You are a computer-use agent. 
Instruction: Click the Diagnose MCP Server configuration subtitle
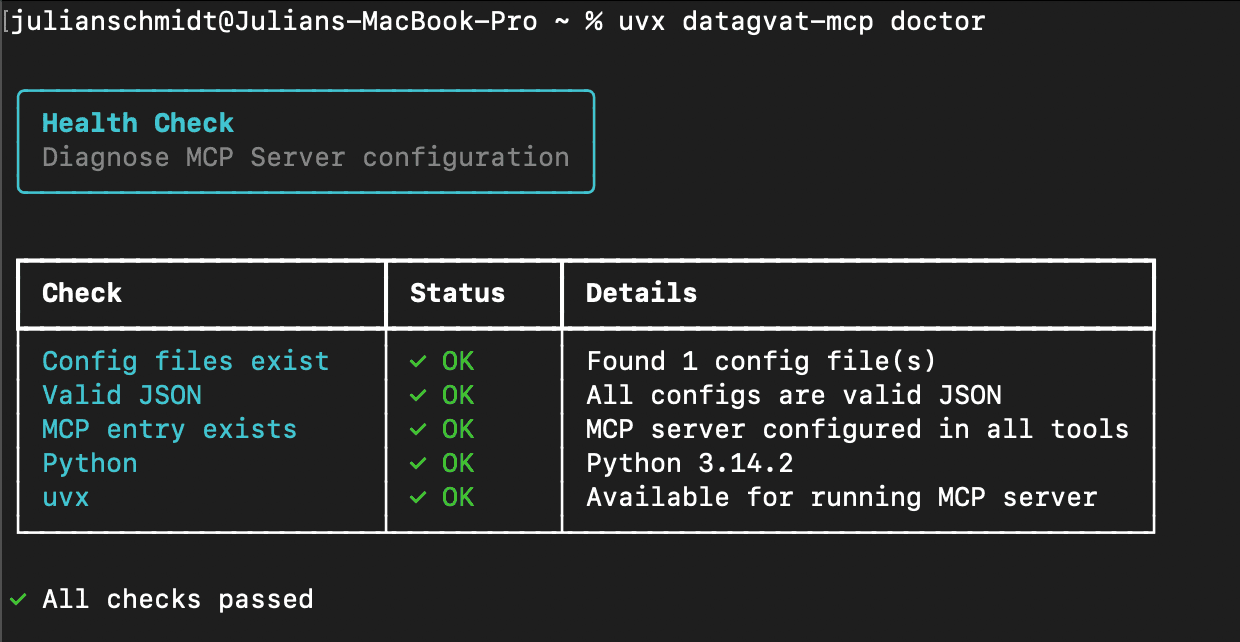click(305, 156)
